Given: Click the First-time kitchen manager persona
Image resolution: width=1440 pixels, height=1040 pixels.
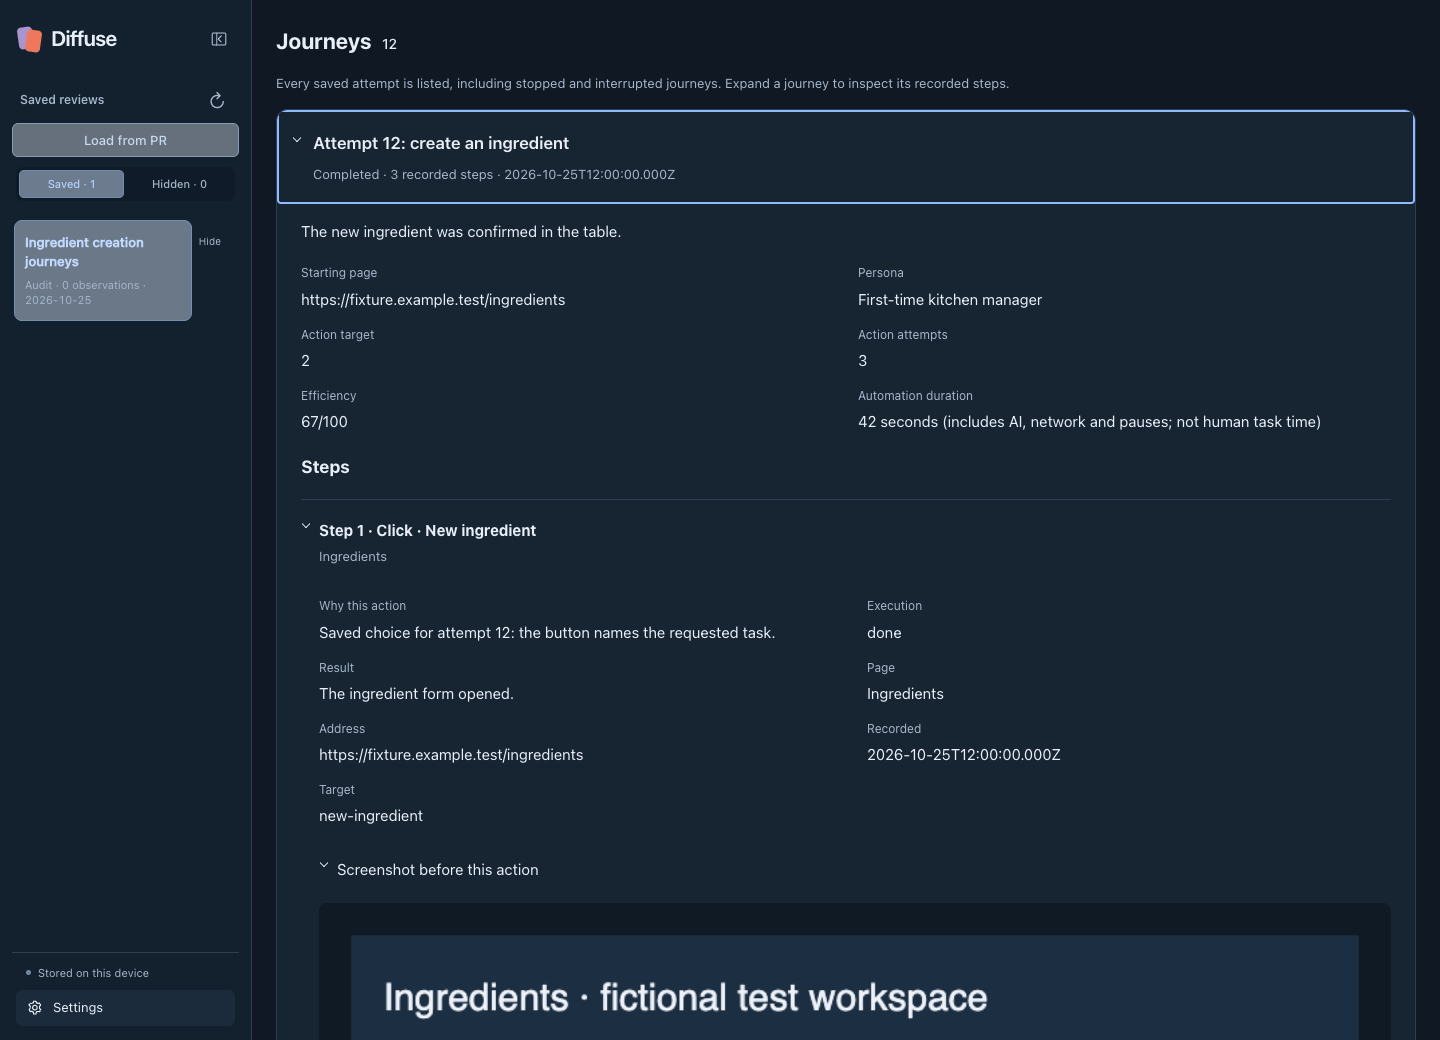Looking at the screenshot, I should [x=950, y=300].
